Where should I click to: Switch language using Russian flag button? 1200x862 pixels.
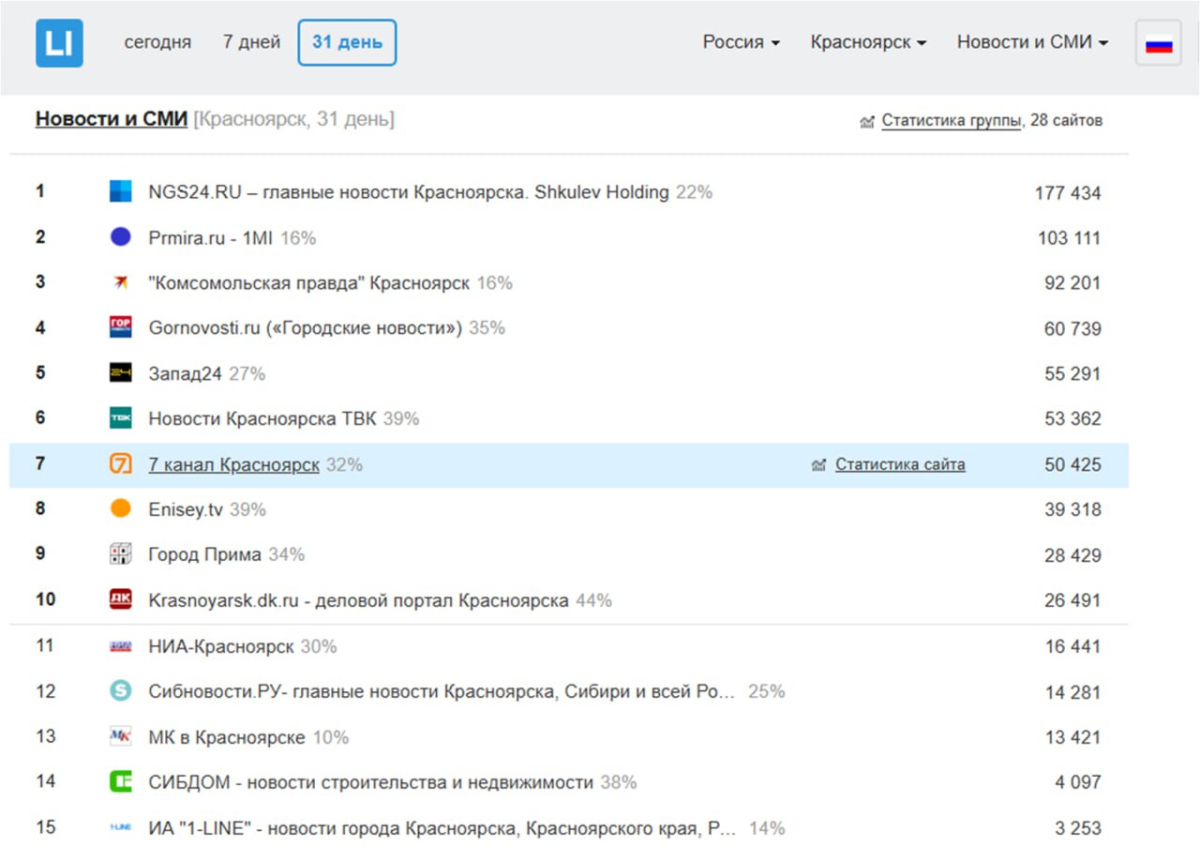[1158, 44]
